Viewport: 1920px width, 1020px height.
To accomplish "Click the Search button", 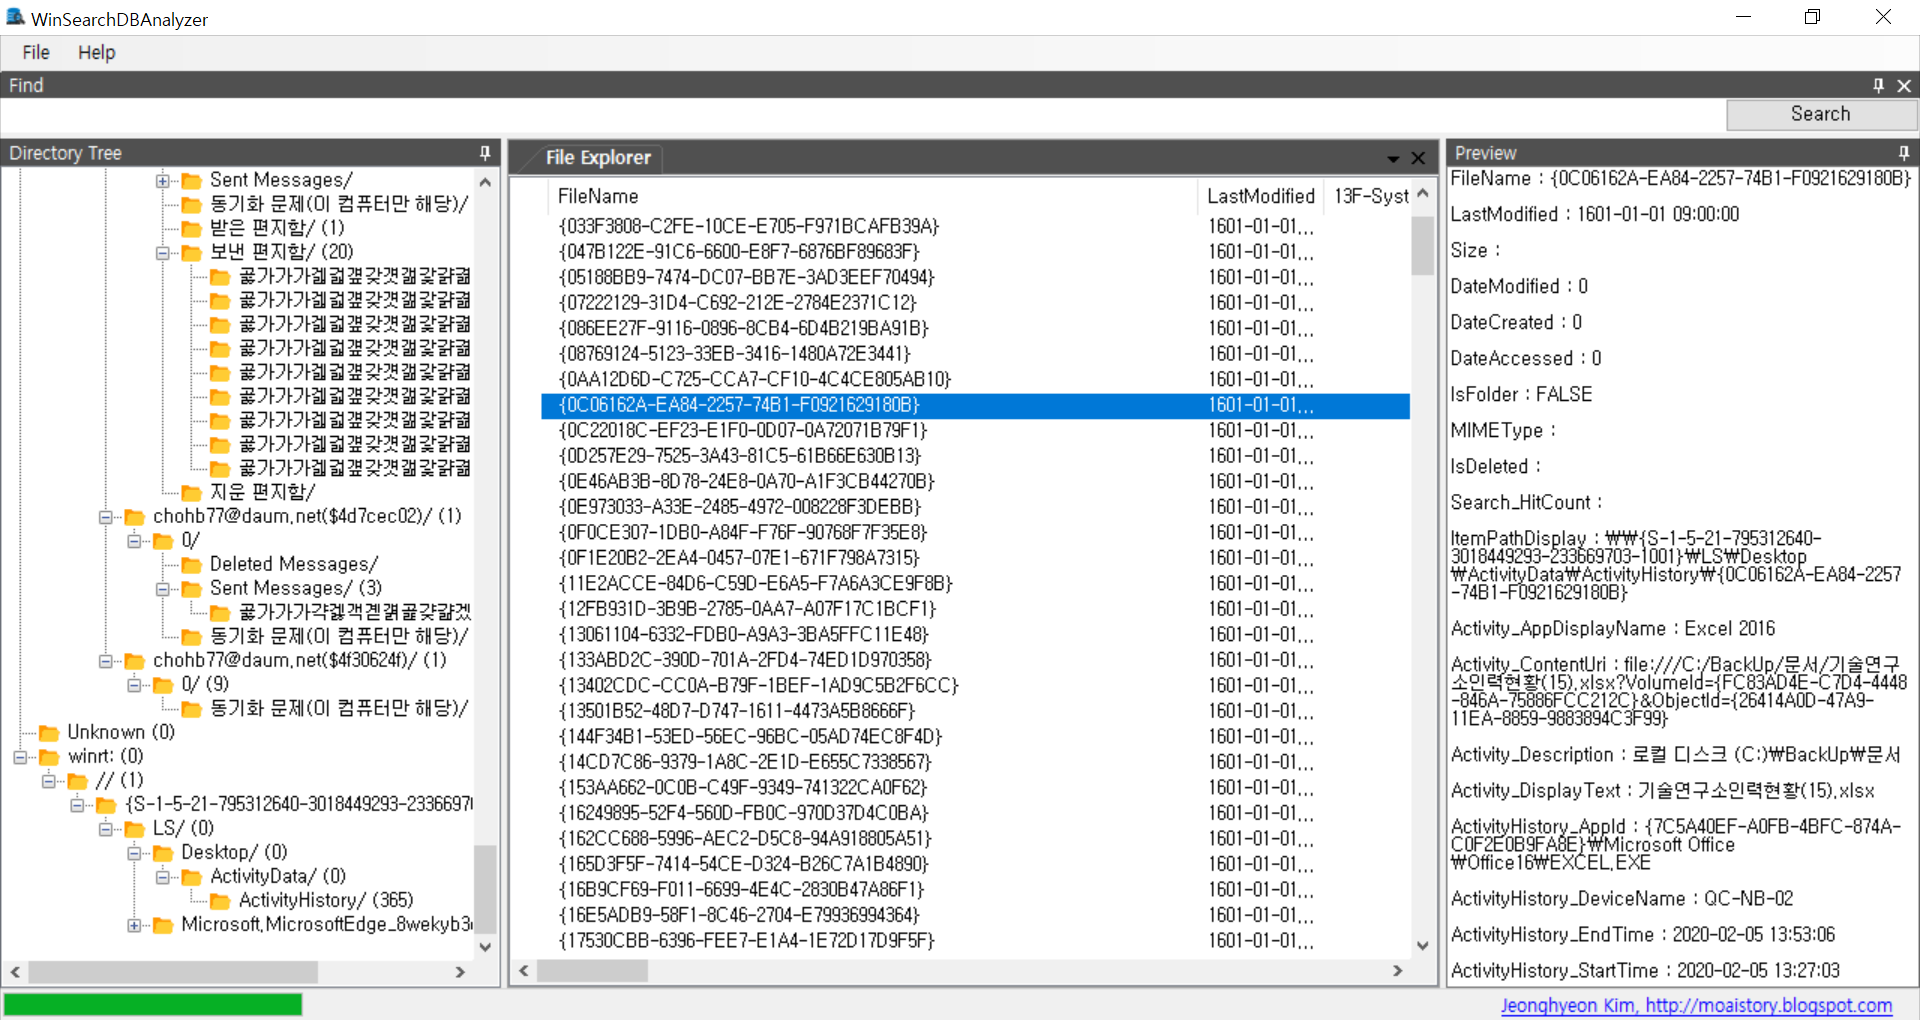I will coord(1820,114).
